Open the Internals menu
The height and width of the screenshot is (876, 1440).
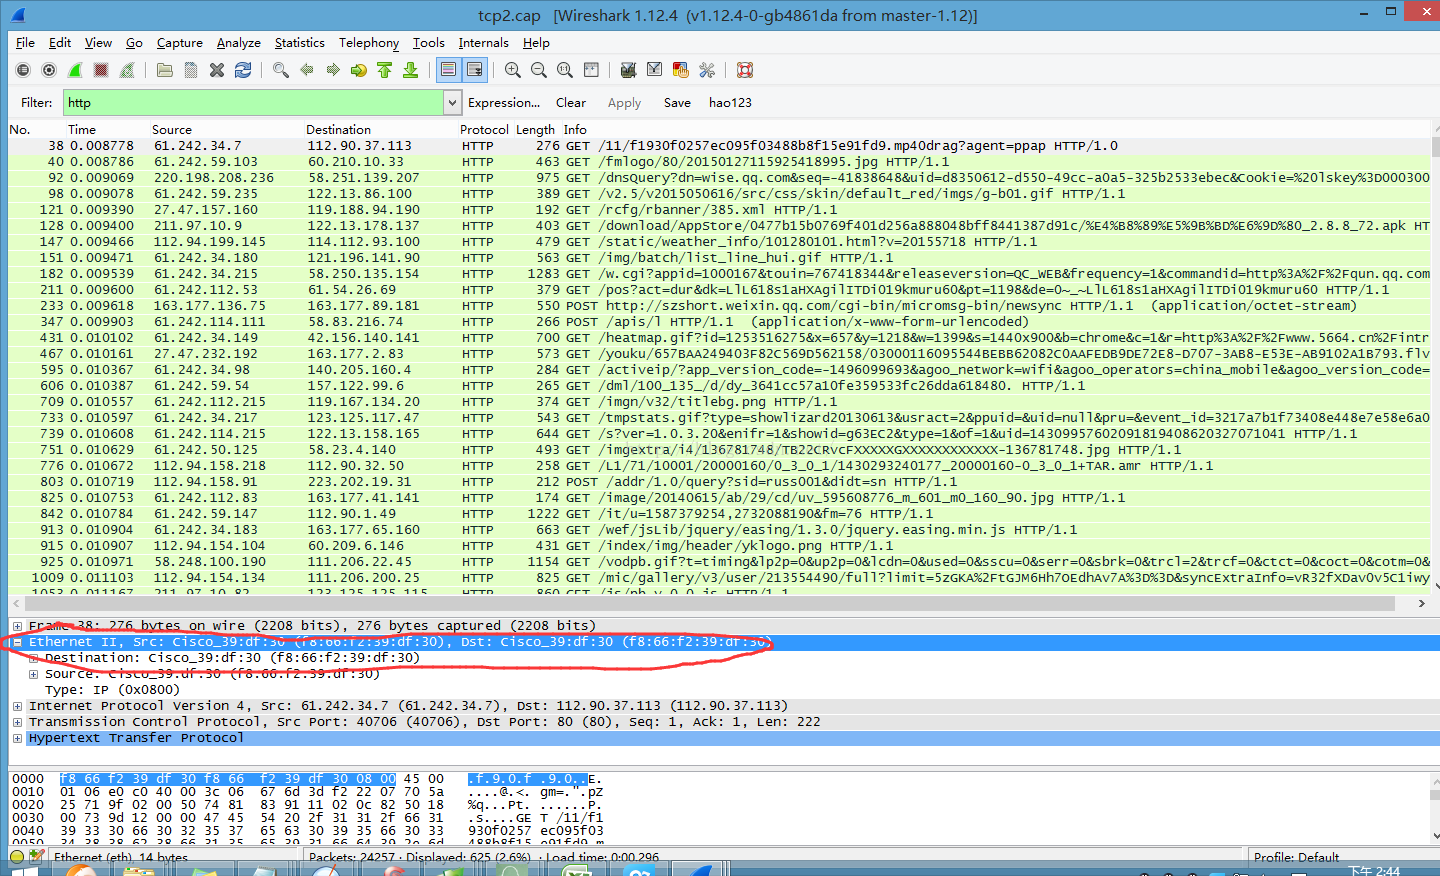coord(483,43)
